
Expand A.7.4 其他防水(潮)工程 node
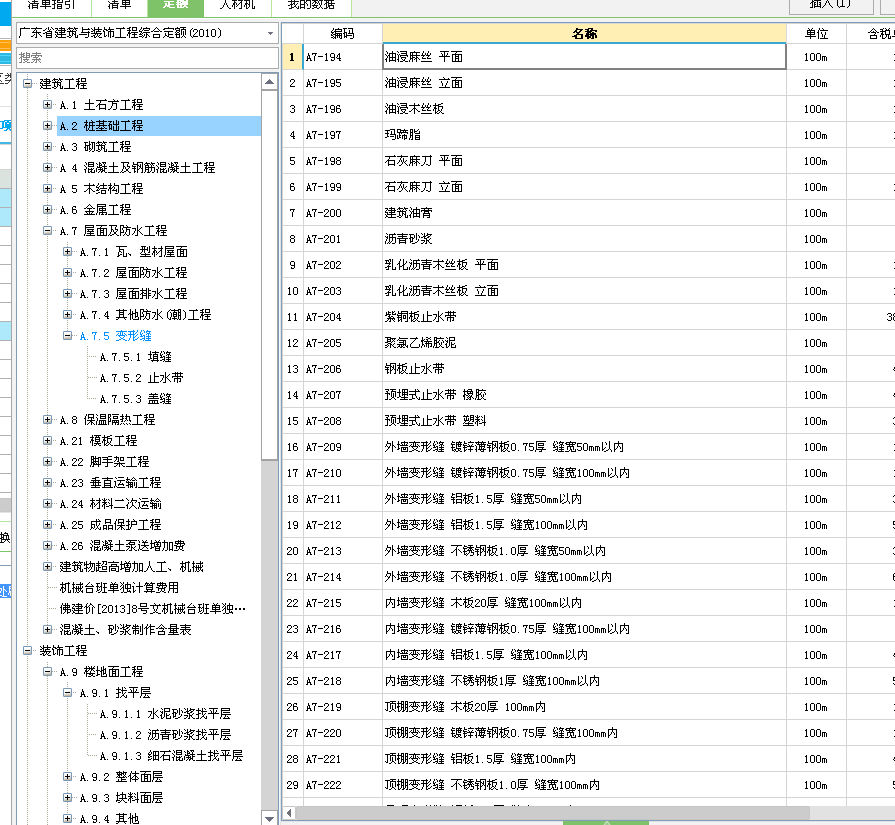67,315
